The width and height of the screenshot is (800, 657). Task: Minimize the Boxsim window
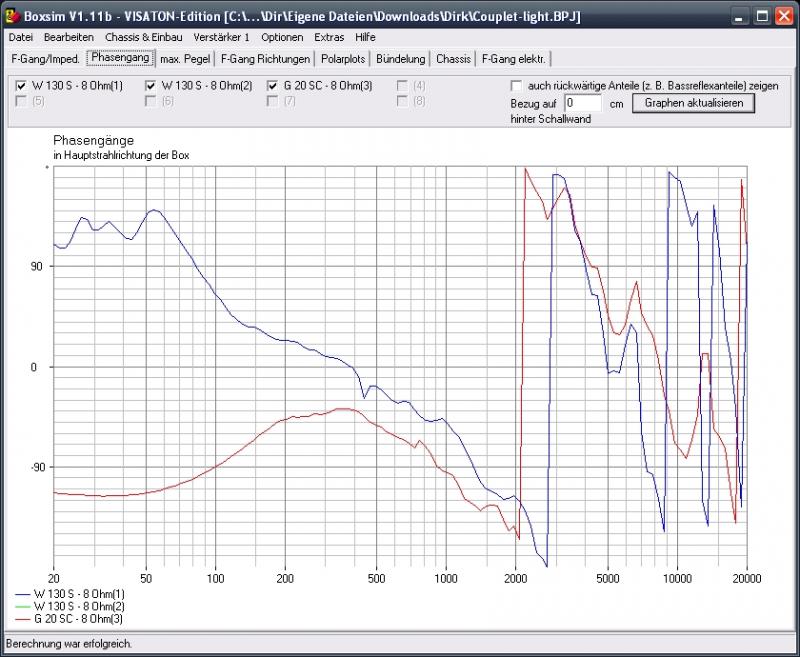(x=739, y=17)
